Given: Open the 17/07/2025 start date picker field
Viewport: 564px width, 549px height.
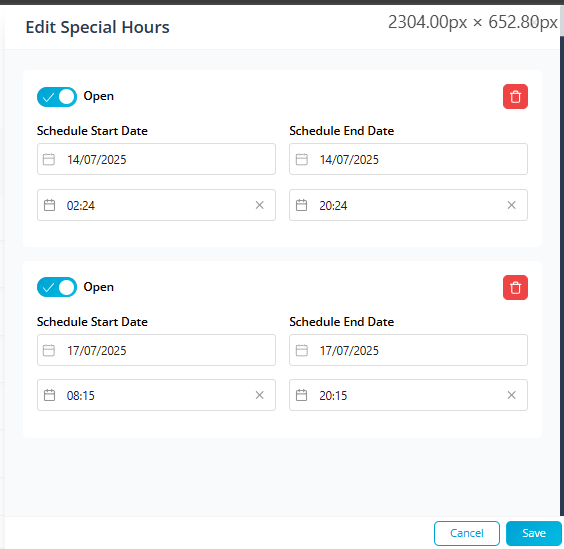Looking at the screenshot, I should 156,350.
